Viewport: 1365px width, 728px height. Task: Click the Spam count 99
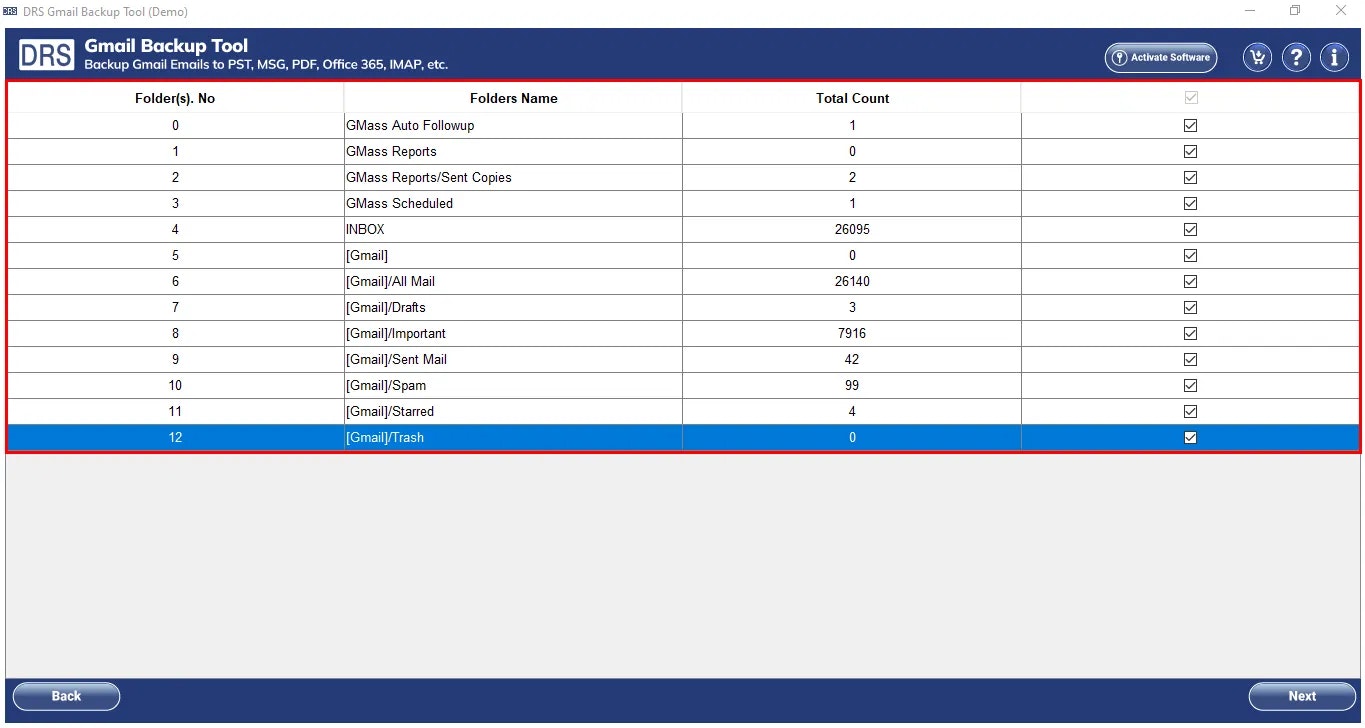(x=852, y=385)
